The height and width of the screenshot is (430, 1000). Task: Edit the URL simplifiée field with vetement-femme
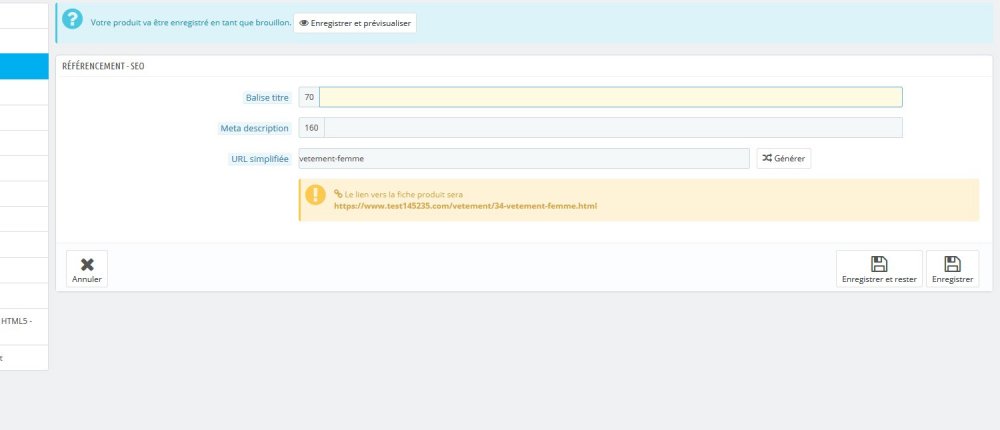point(524,158)
